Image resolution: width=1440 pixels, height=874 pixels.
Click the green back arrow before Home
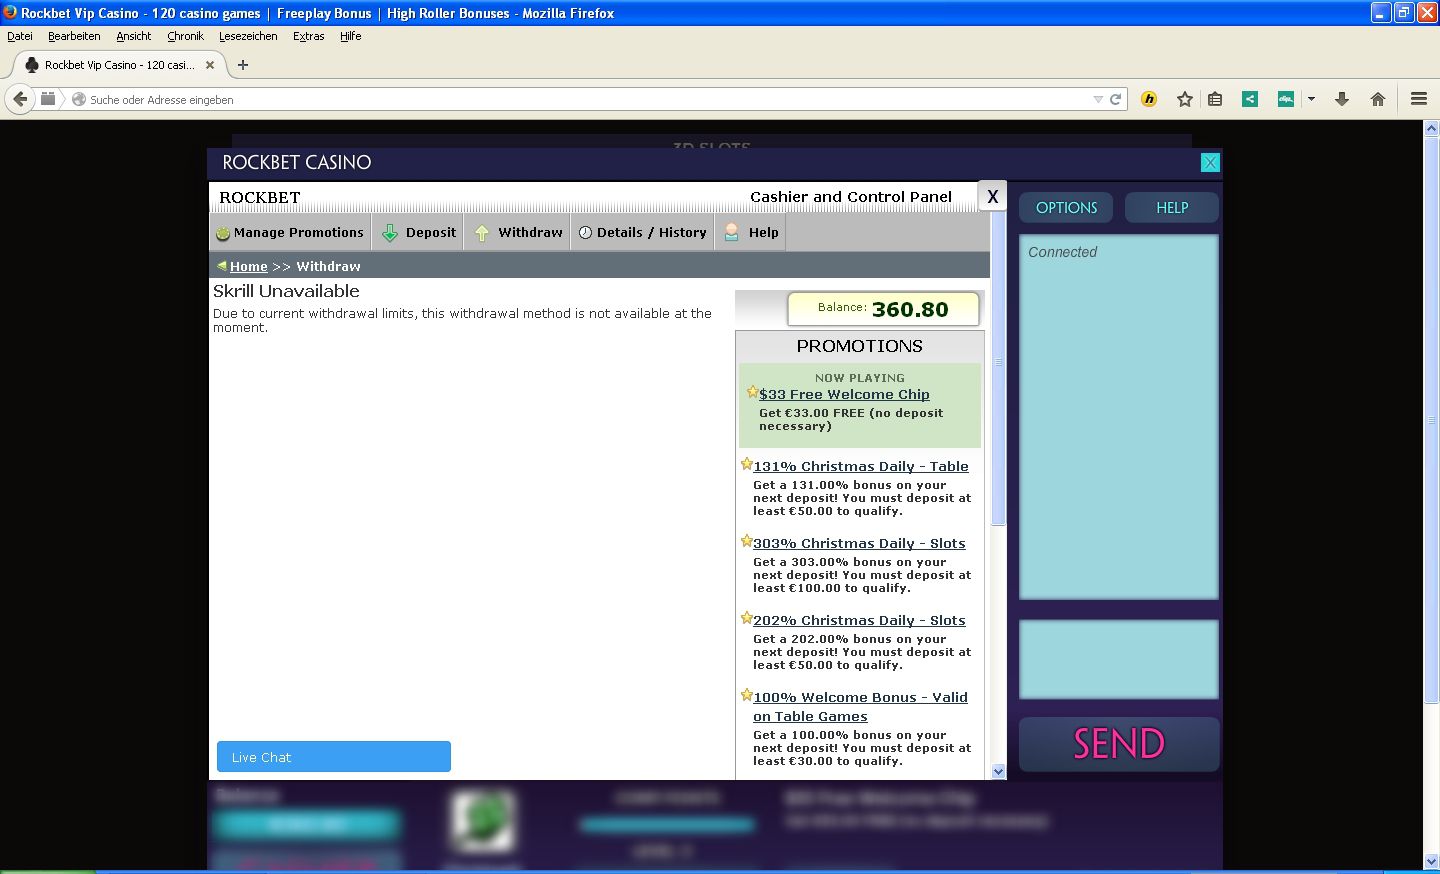coord(221,266)
